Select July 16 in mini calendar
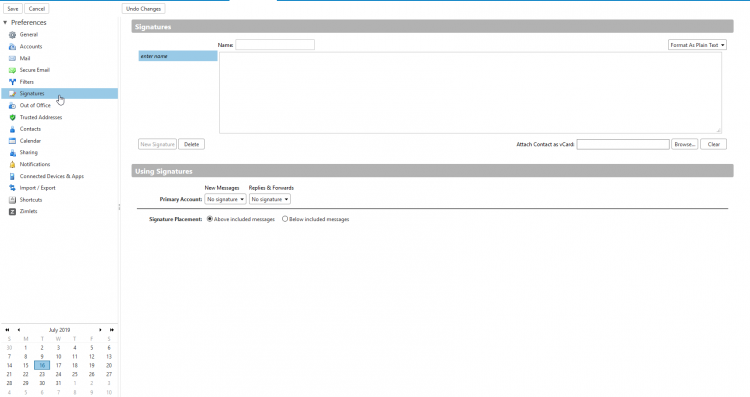Image resolution: width=750 pixels, height=397 pixels. (x=42, y=365)
